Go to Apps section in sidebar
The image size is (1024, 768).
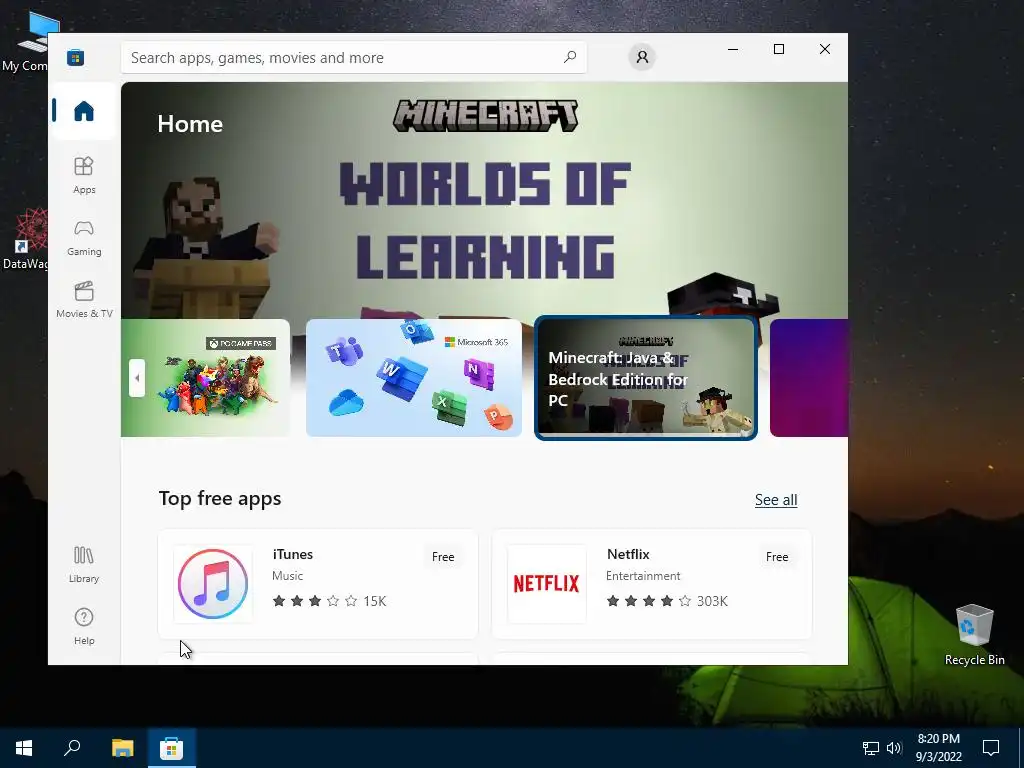[84, 175]
